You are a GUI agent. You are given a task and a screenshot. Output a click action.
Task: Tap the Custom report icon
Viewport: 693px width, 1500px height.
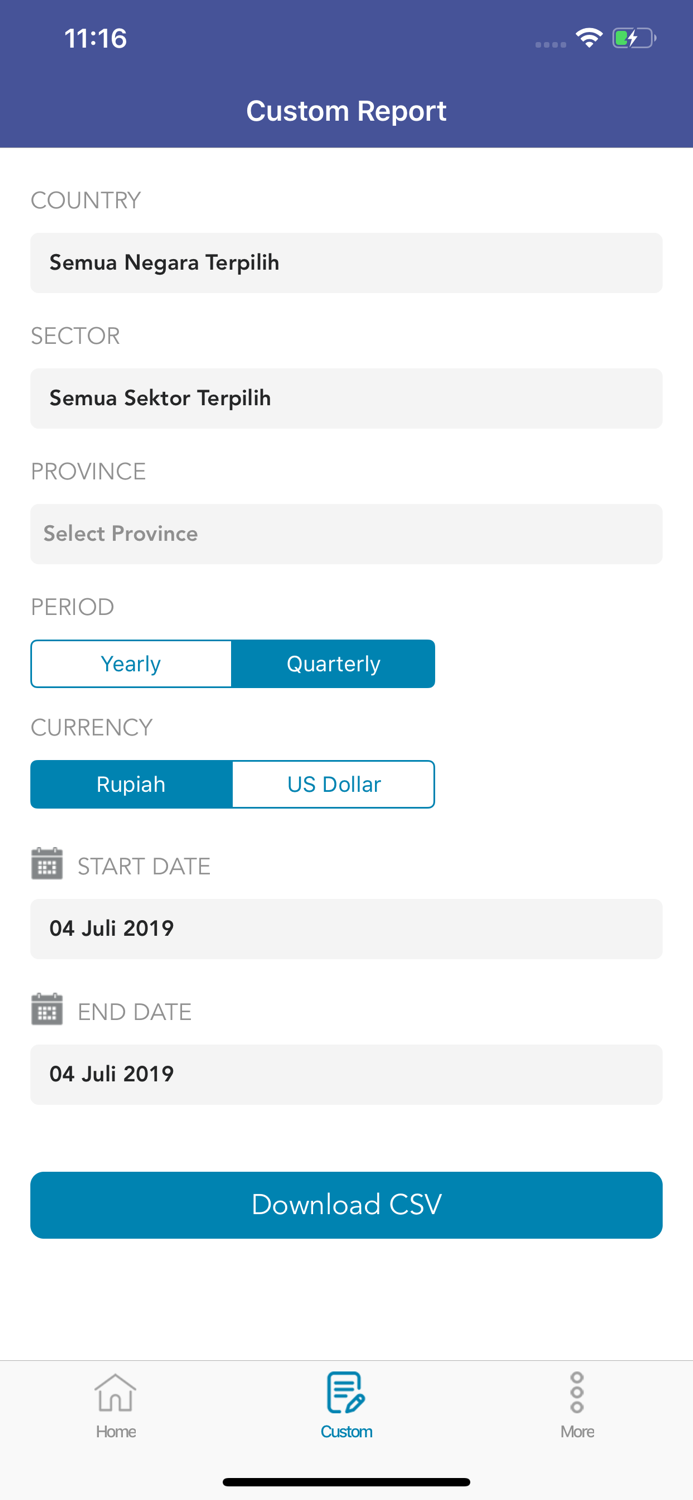(346, 1392)
